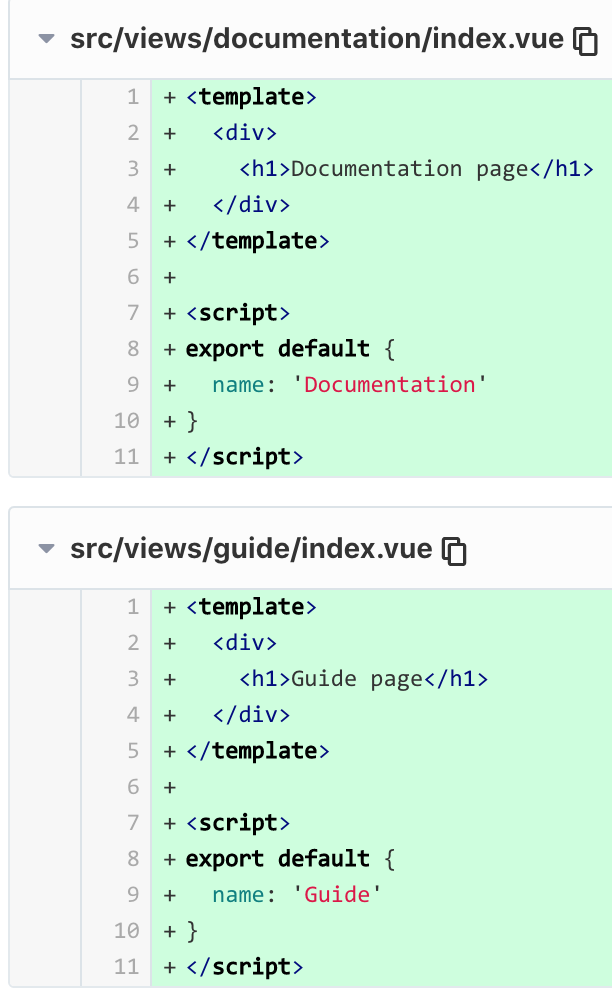Click the 'Documentation page' h1 code line
Viewport: 612px width, 1008px height.
[x=382, y=169]
